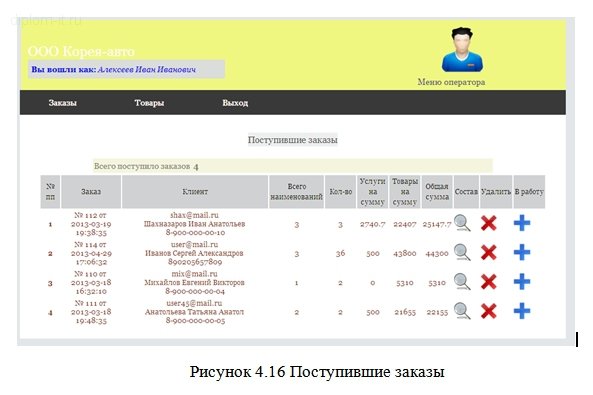Send order № 111 to work

click(x=522, y=311)
